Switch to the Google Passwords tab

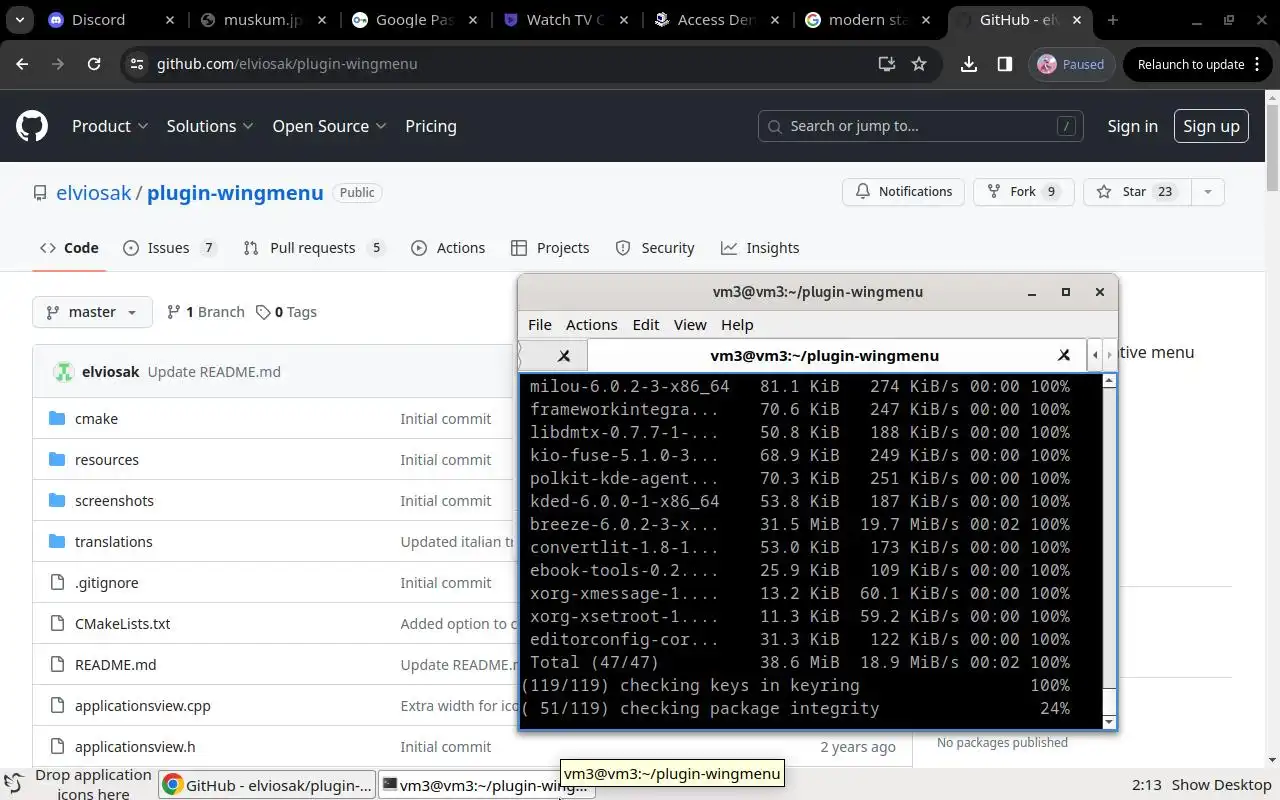tap(415, 20)
